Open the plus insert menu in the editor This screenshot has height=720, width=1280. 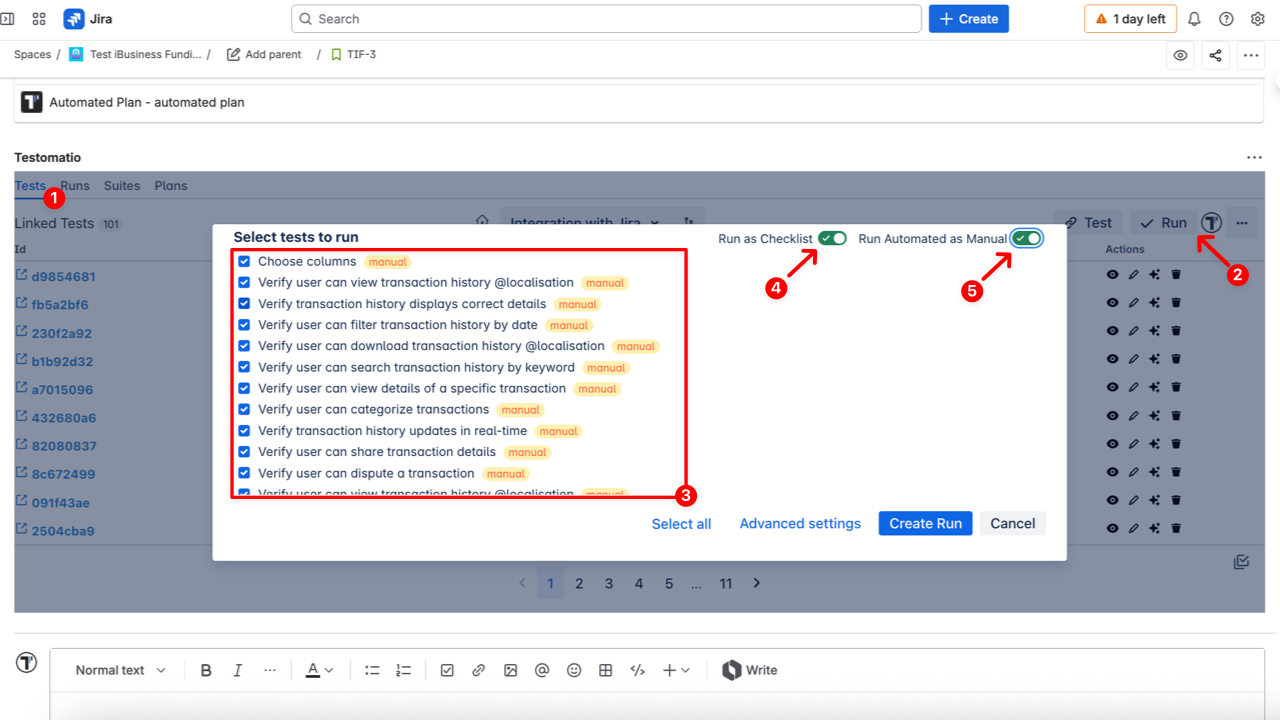tap(668, 670)
